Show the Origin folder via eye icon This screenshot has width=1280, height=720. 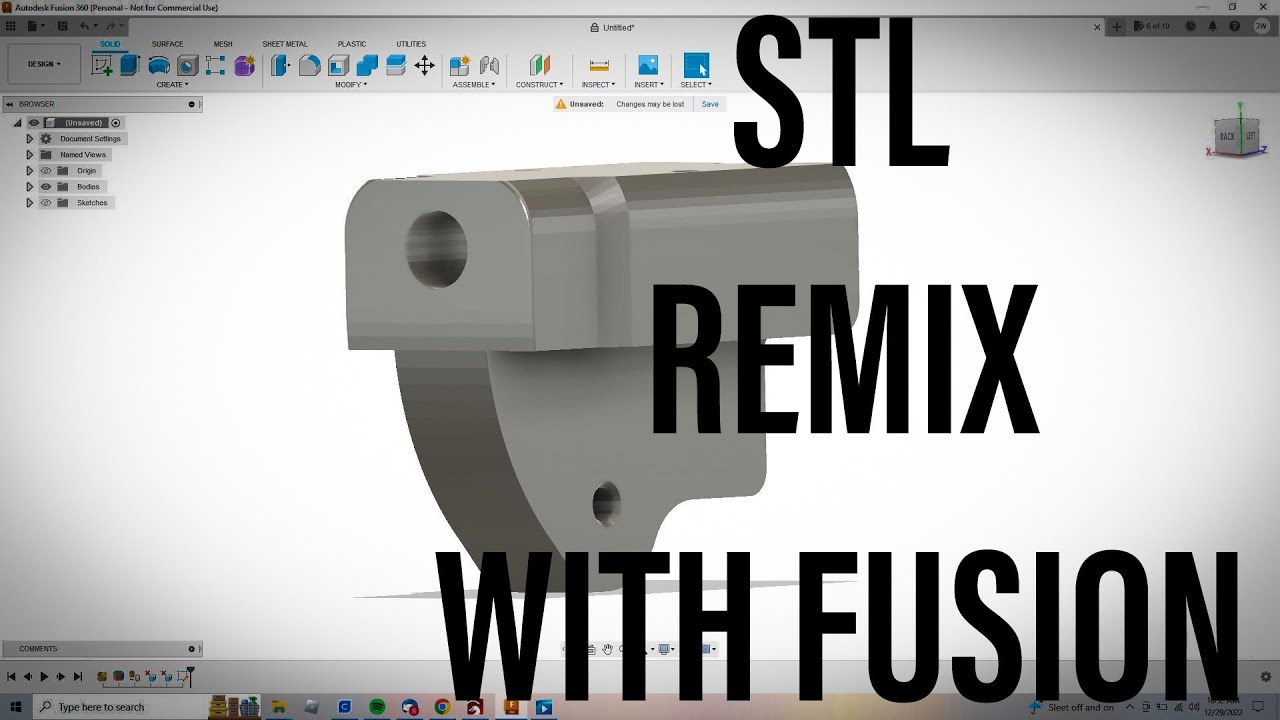pyautogui.click(x=45, y=170)
